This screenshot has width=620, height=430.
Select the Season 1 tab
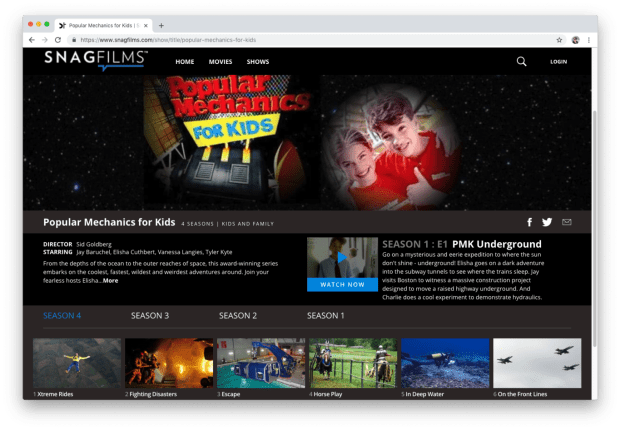tap(325, 316)
